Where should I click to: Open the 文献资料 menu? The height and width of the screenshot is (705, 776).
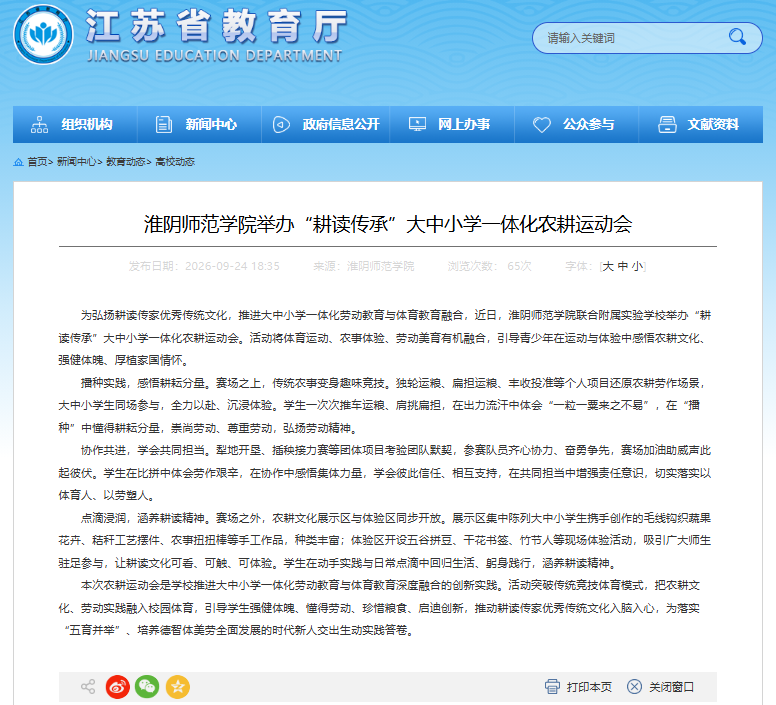[x=701, y=124]
